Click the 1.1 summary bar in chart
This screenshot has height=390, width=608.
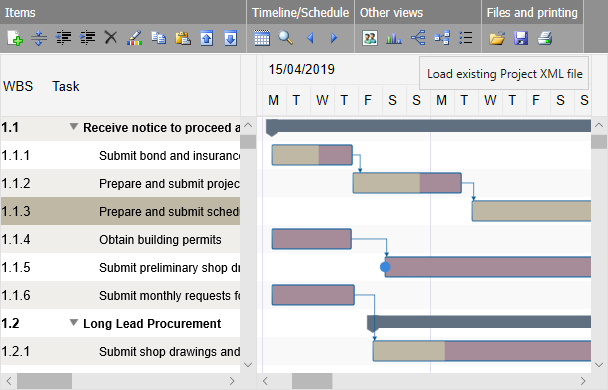(428, 126)
